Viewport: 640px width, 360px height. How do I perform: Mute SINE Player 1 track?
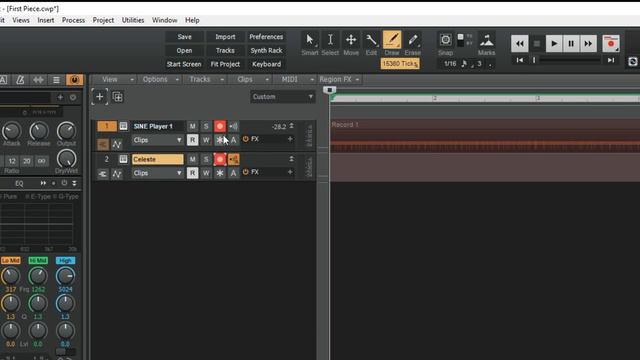pos(192,127)
